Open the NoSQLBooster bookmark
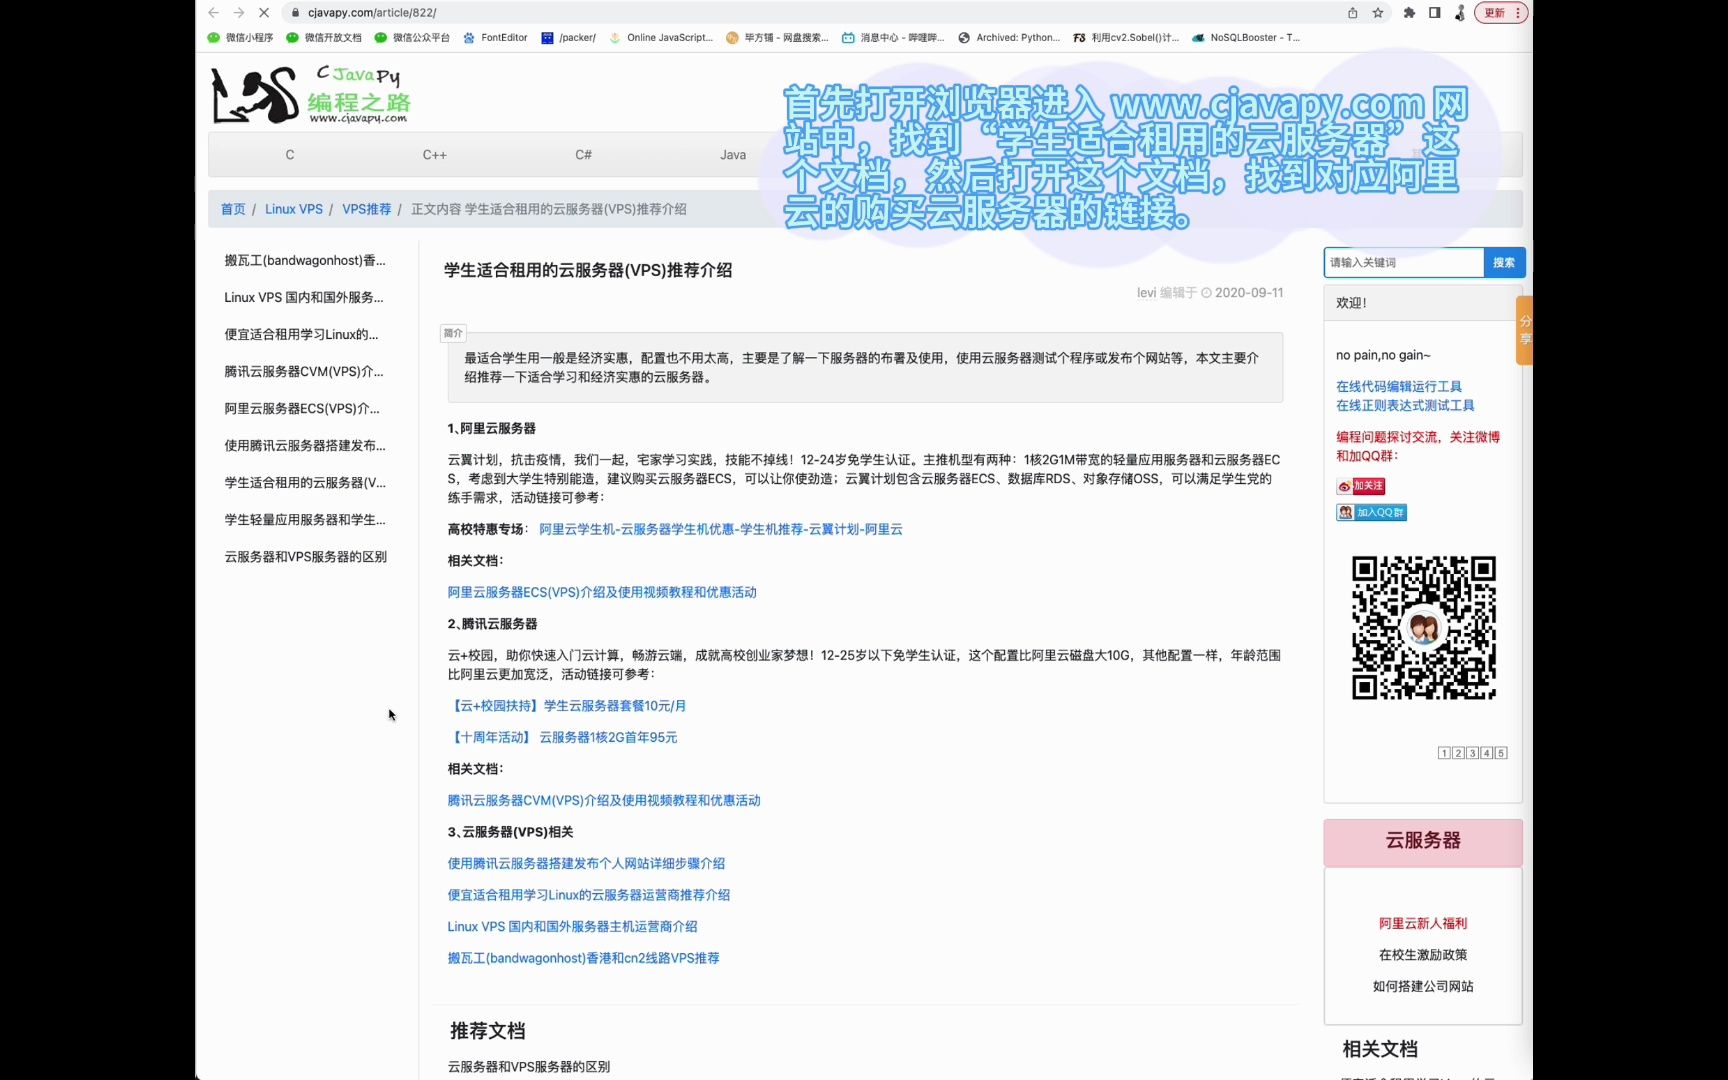This screenshot has width=1728, height=1080. [x=1246, y=38]
